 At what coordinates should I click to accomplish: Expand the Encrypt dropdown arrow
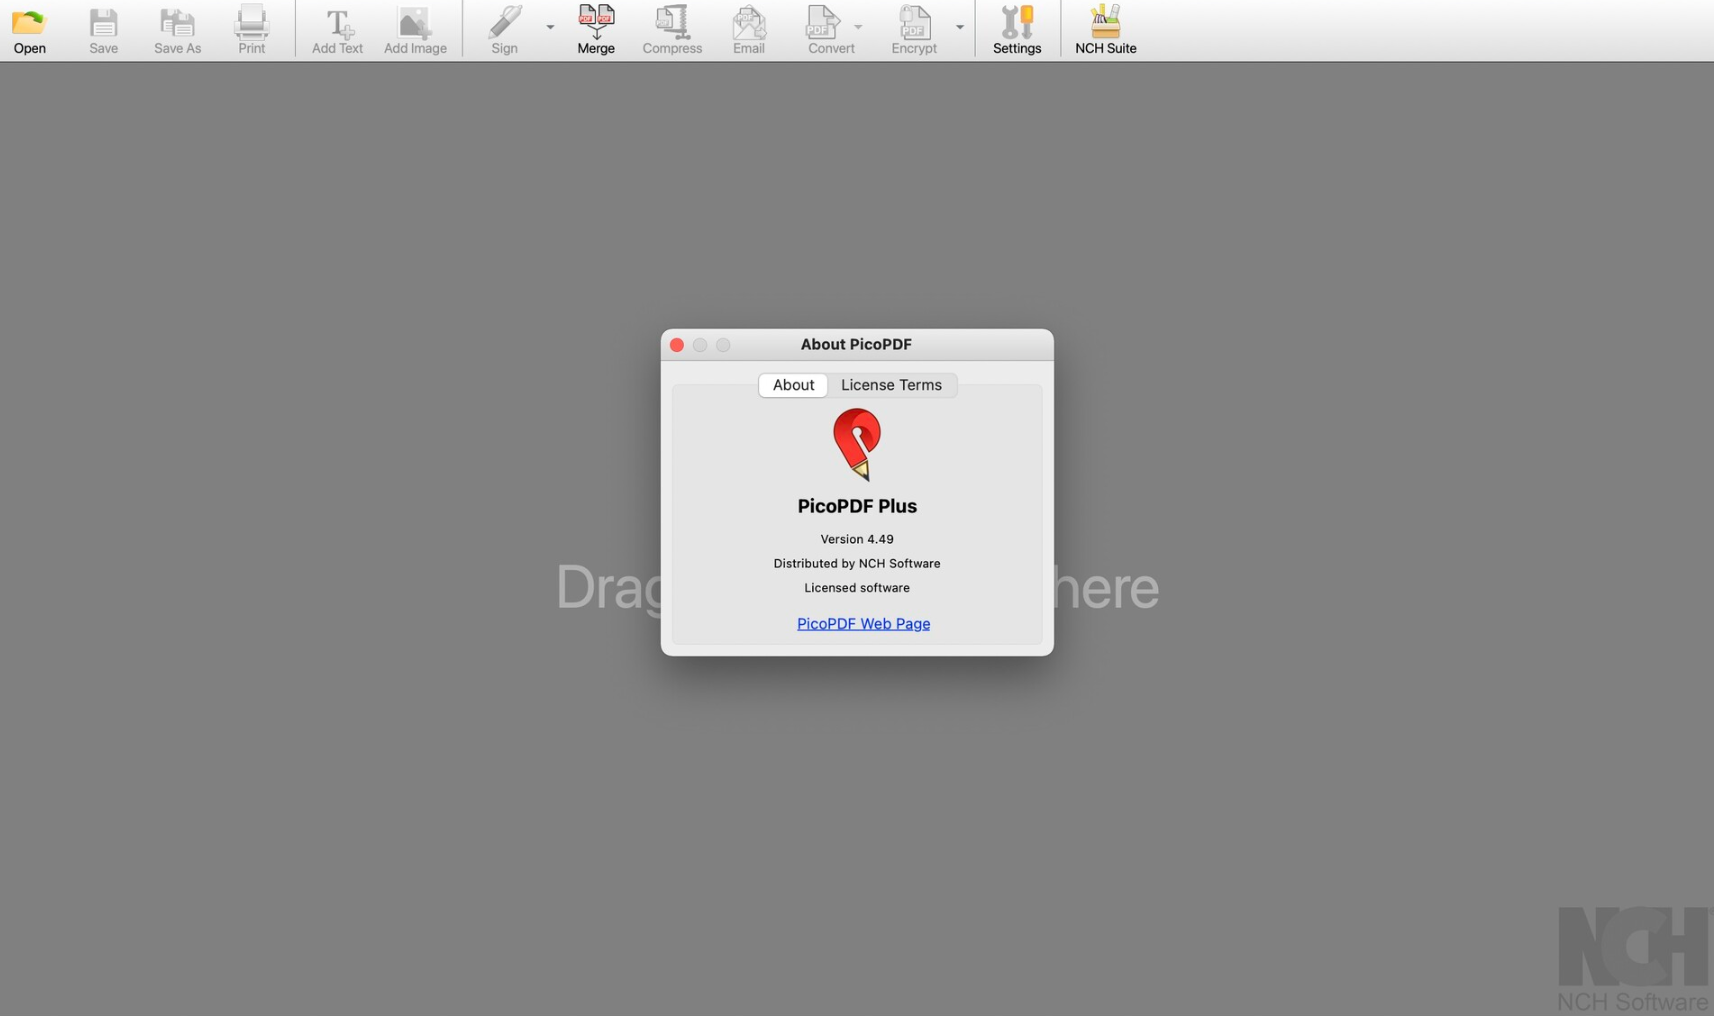[959, 27]
